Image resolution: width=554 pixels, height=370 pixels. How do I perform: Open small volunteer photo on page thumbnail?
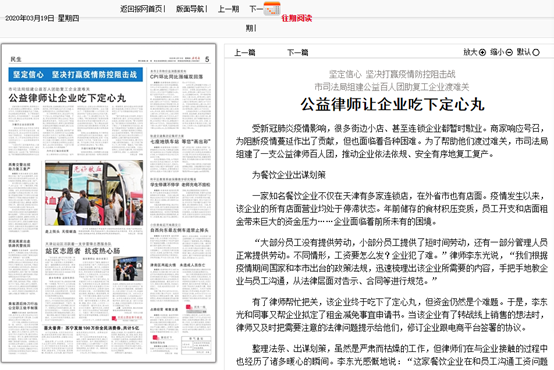click(128, 269)
